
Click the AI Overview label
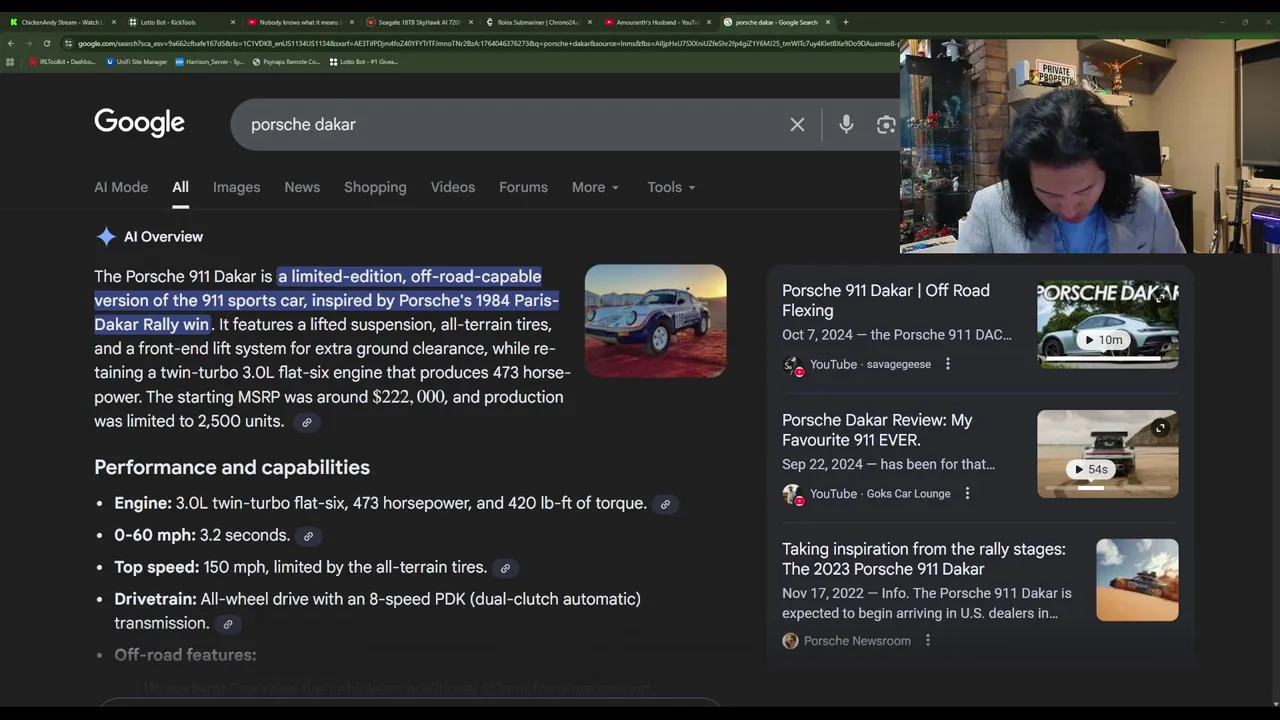pyautogui.click(x=163, y=237)
